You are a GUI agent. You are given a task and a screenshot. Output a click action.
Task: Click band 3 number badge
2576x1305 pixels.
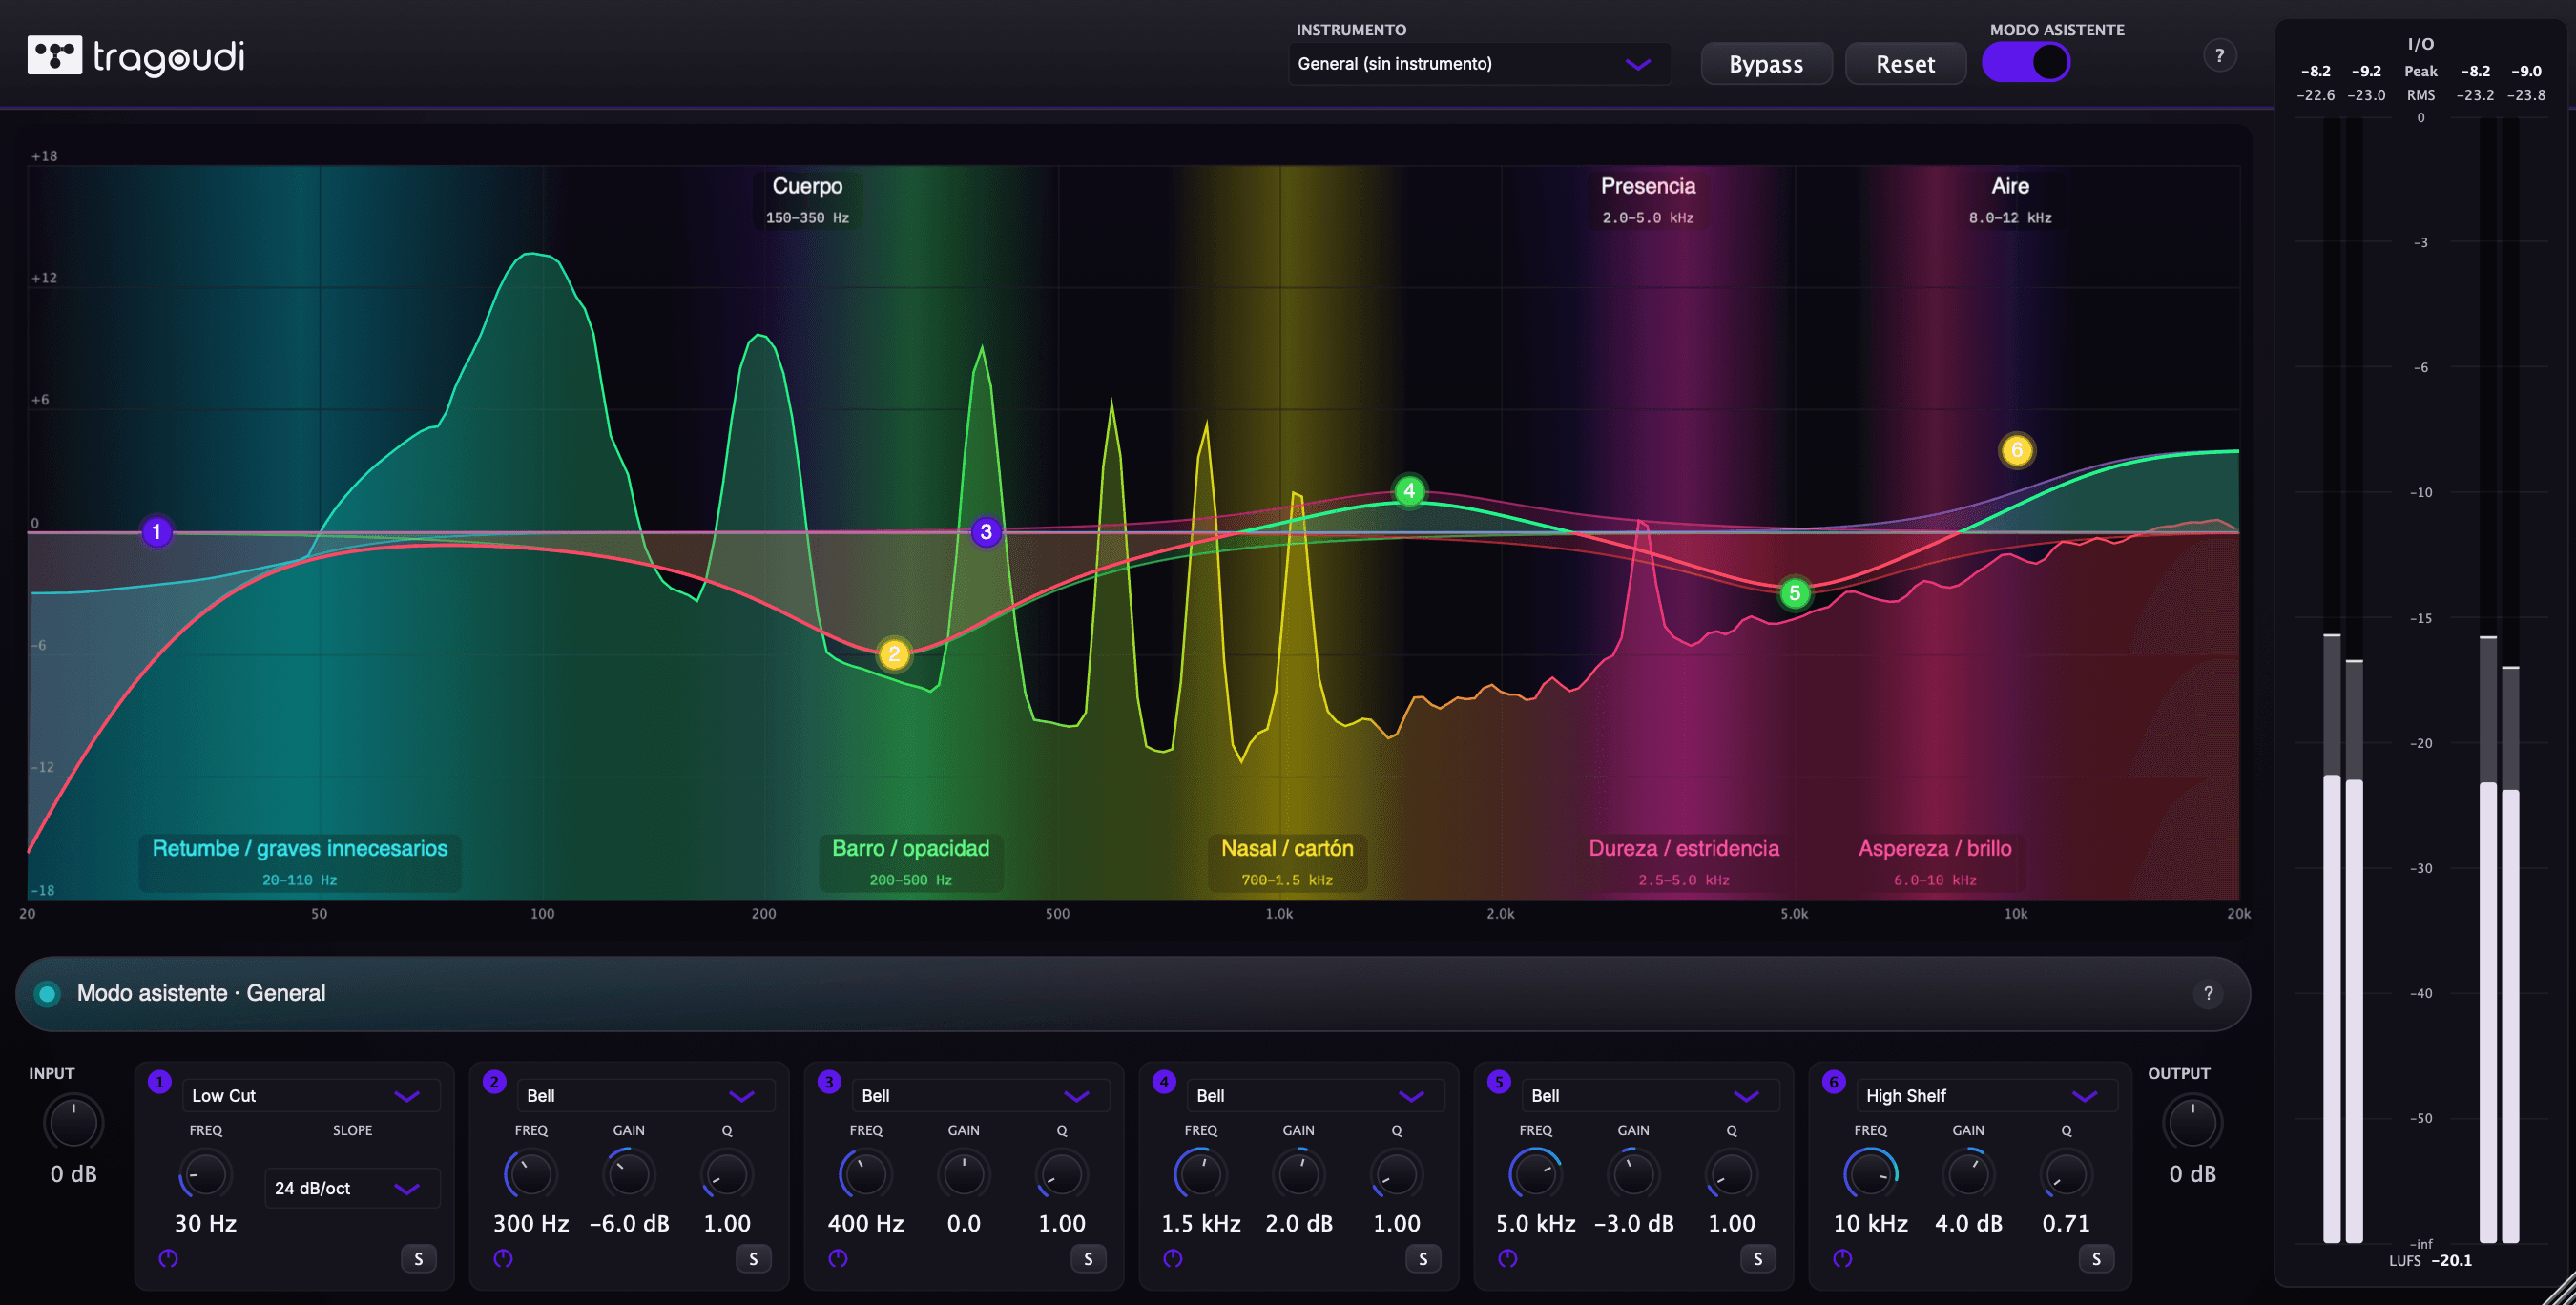(829, 1082)
